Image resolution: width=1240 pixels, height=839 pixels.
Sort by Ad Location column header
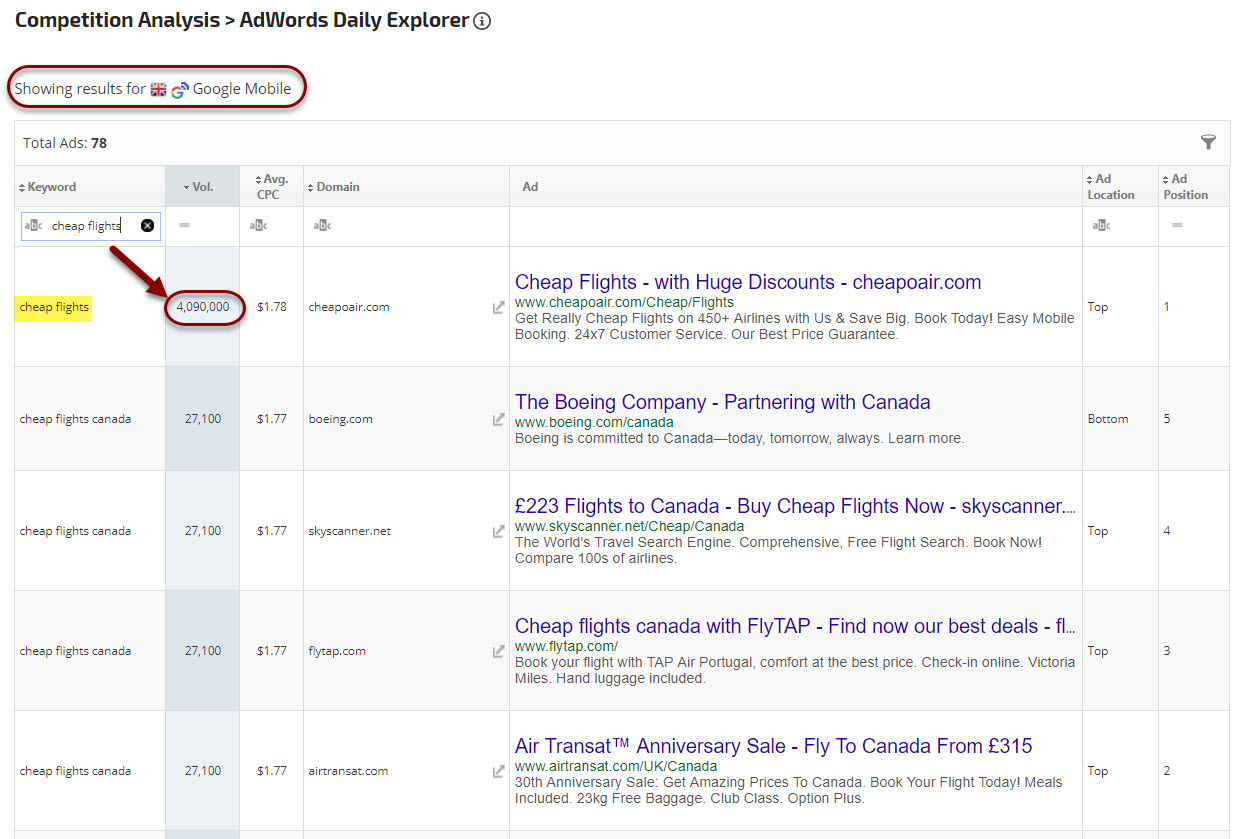pyautogui.click(x=1110, y=187)
